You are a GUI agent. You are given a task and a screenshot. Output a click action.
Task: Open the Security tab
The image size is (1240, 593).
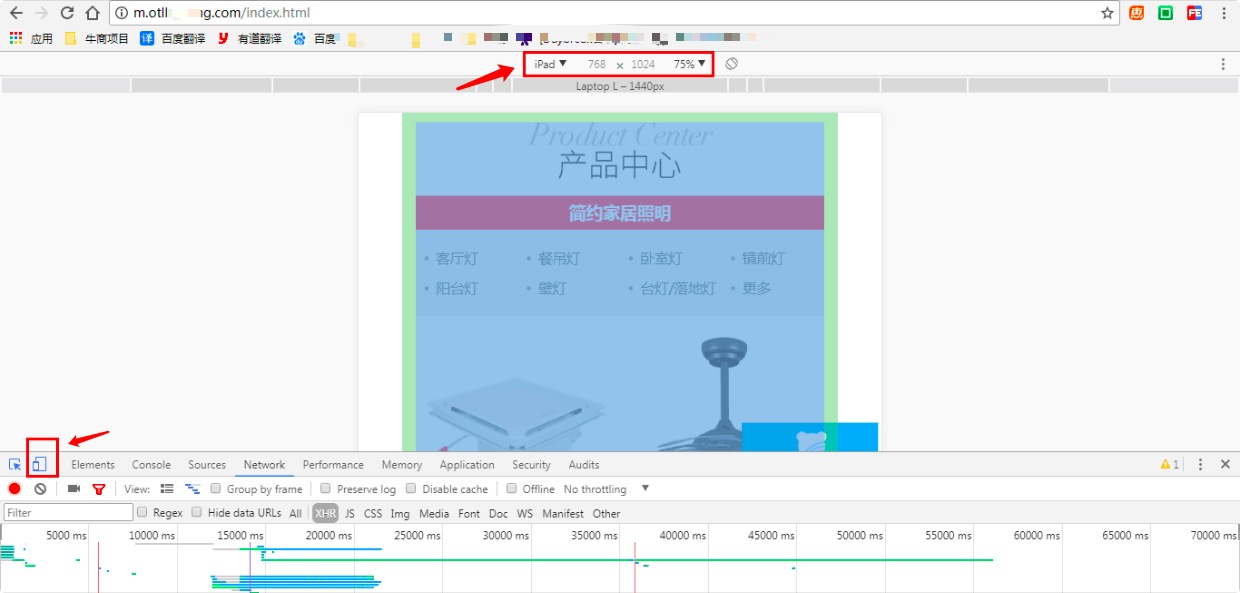coord(531,465)
